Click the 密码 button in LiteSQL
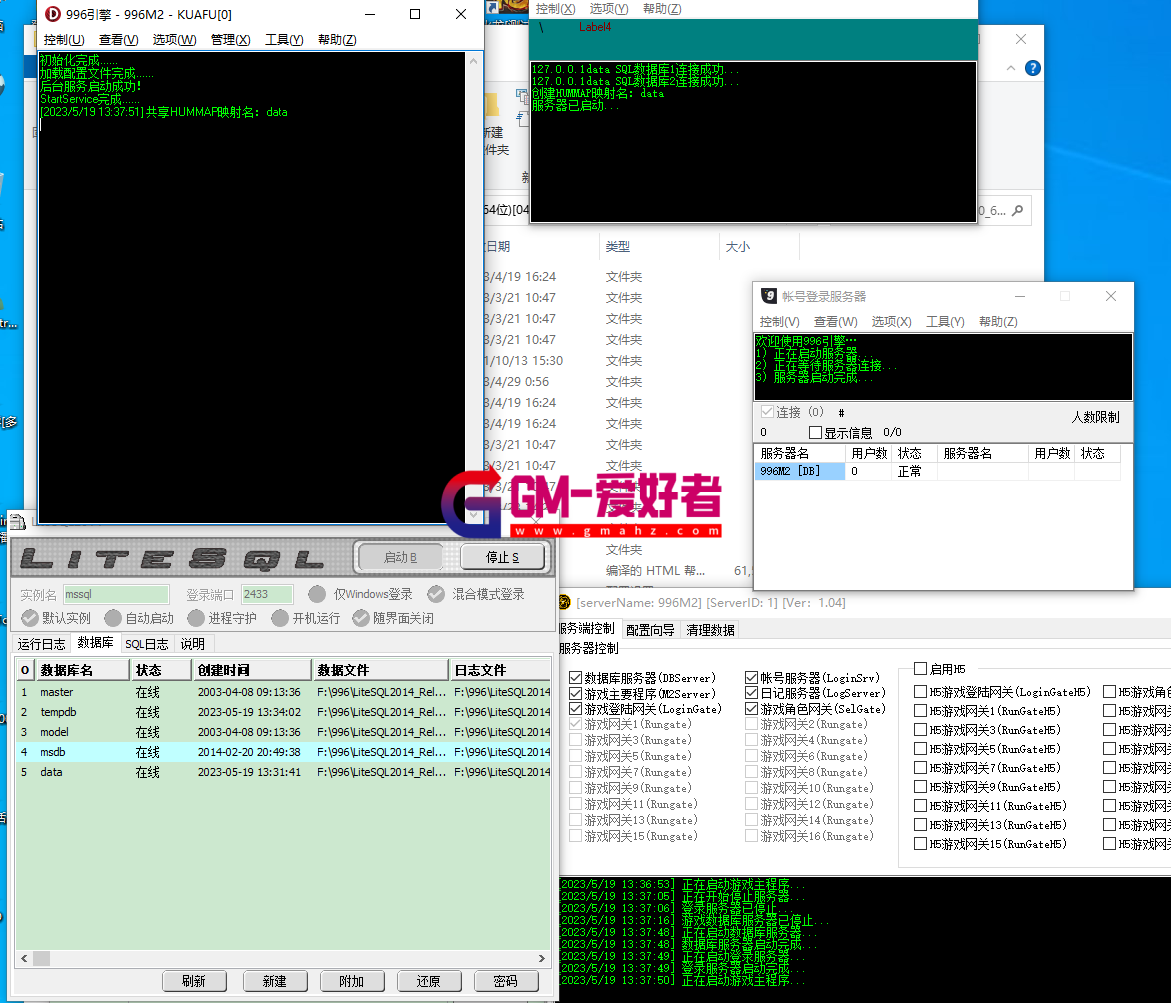Screen dimensions: 1171x1003 click(506, 981)
